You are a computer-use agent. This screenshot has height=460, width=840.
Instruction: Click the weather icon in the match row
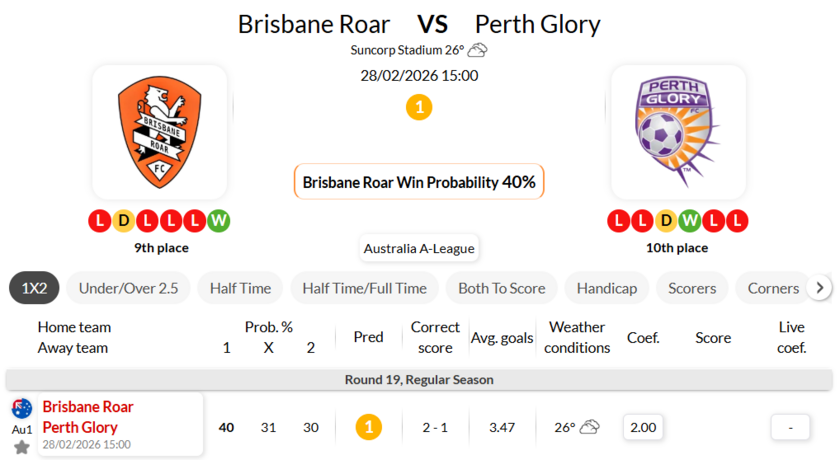(589, 427)
